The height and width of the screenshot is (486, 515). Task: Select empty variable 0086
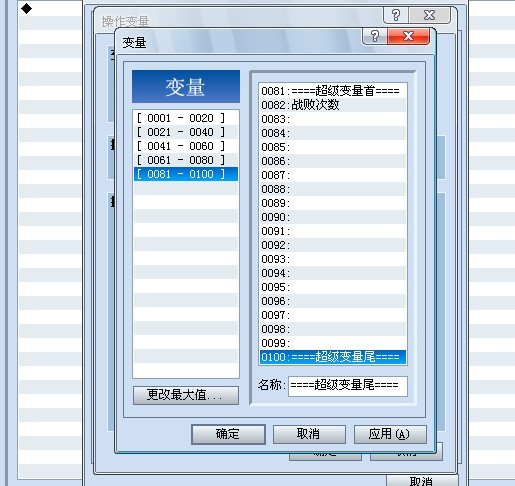[333, 161]
